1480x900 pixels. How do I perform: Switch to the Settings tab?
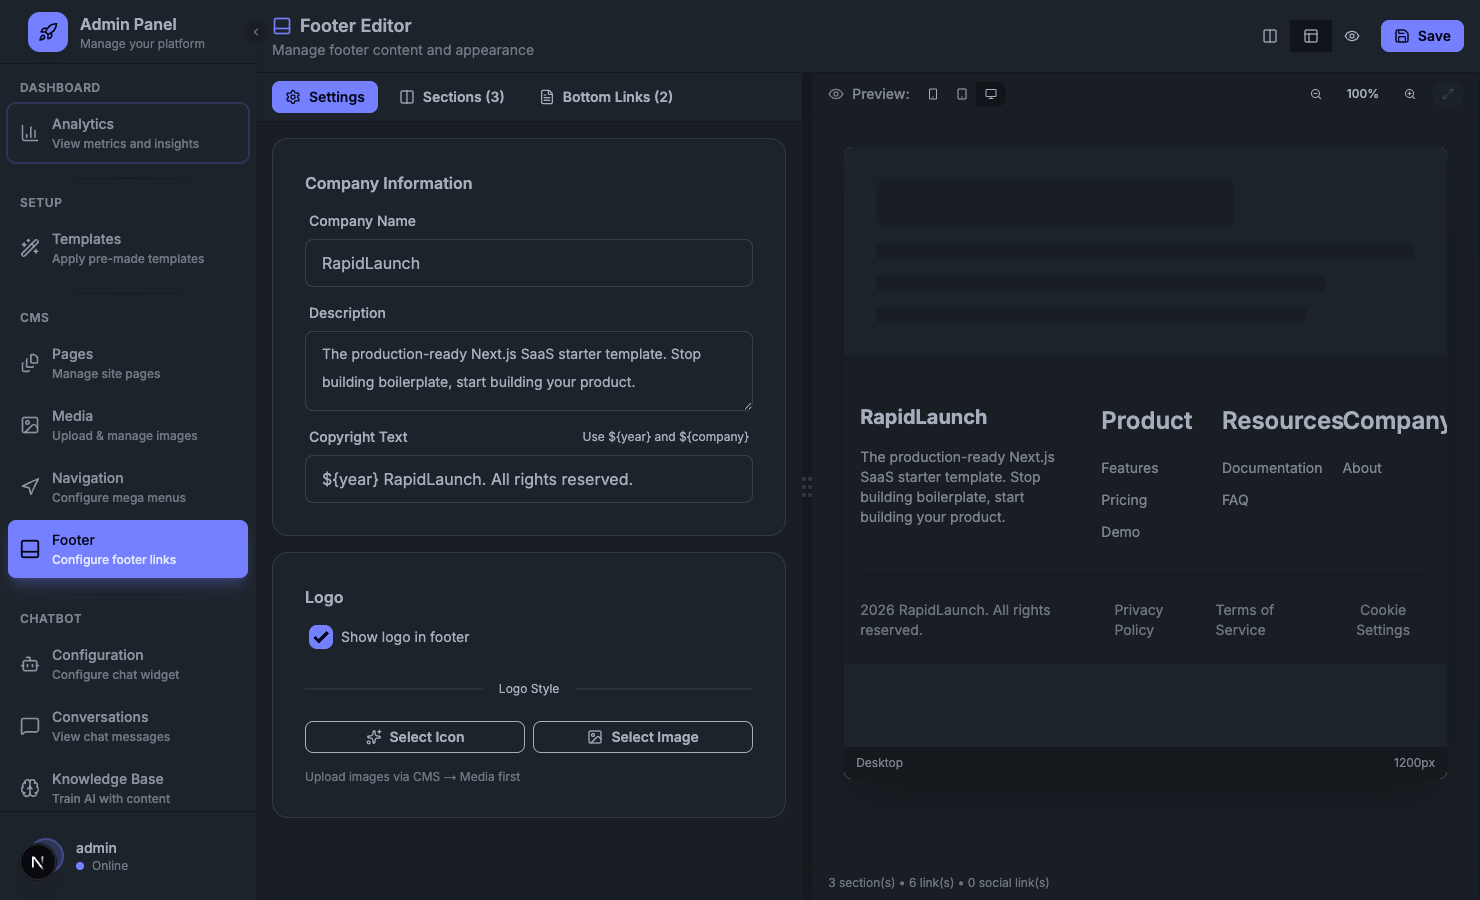[325, 97]
